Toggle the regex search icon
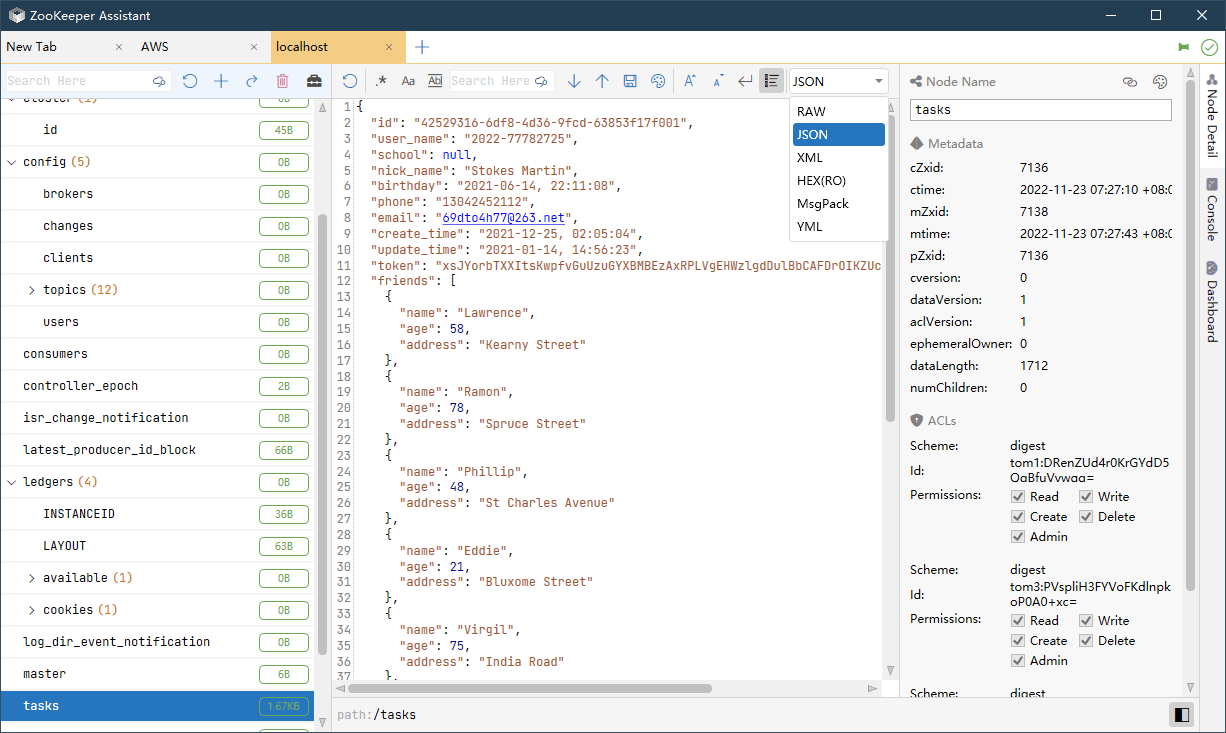The width and height of the screenshot is (1226, 733). (380, 81)
